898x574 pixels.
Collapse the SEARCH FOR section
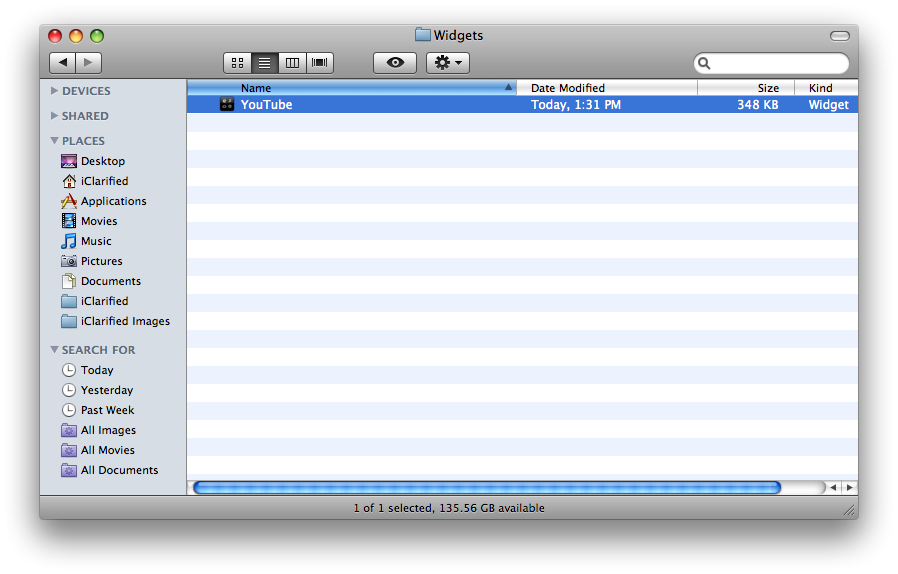click(54, 349)
